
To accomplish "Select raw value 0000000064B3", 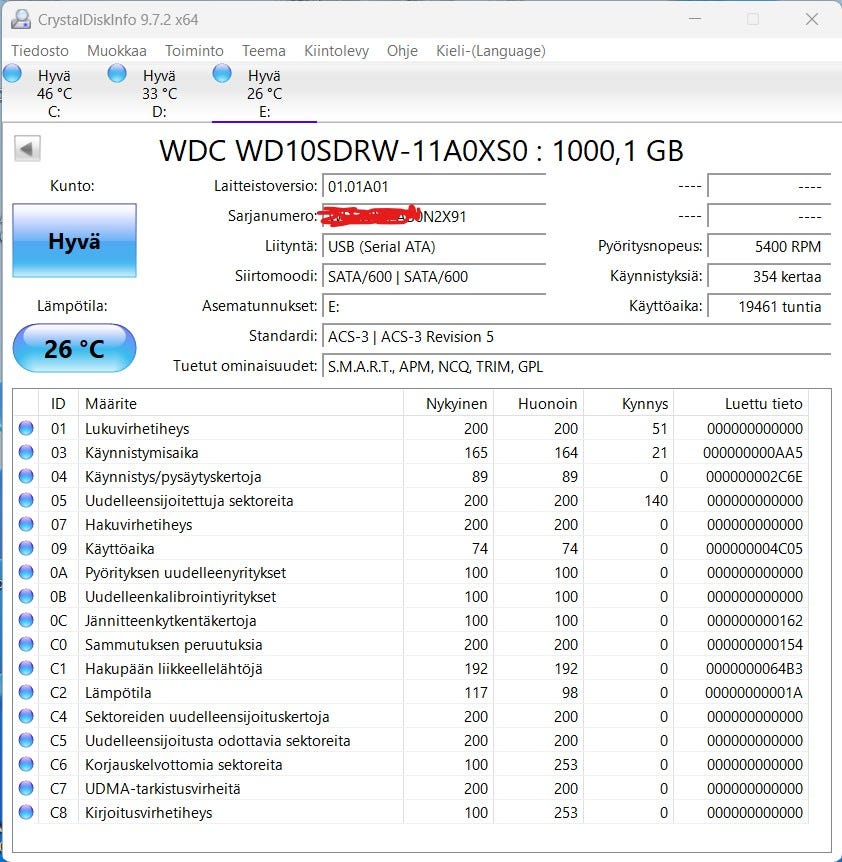I will coord(754,668).
